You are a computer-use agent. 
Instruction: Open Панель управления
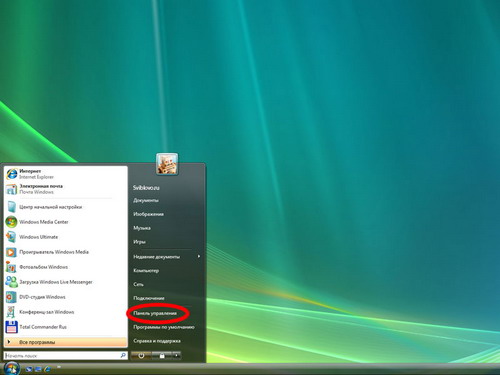[155, 313]
